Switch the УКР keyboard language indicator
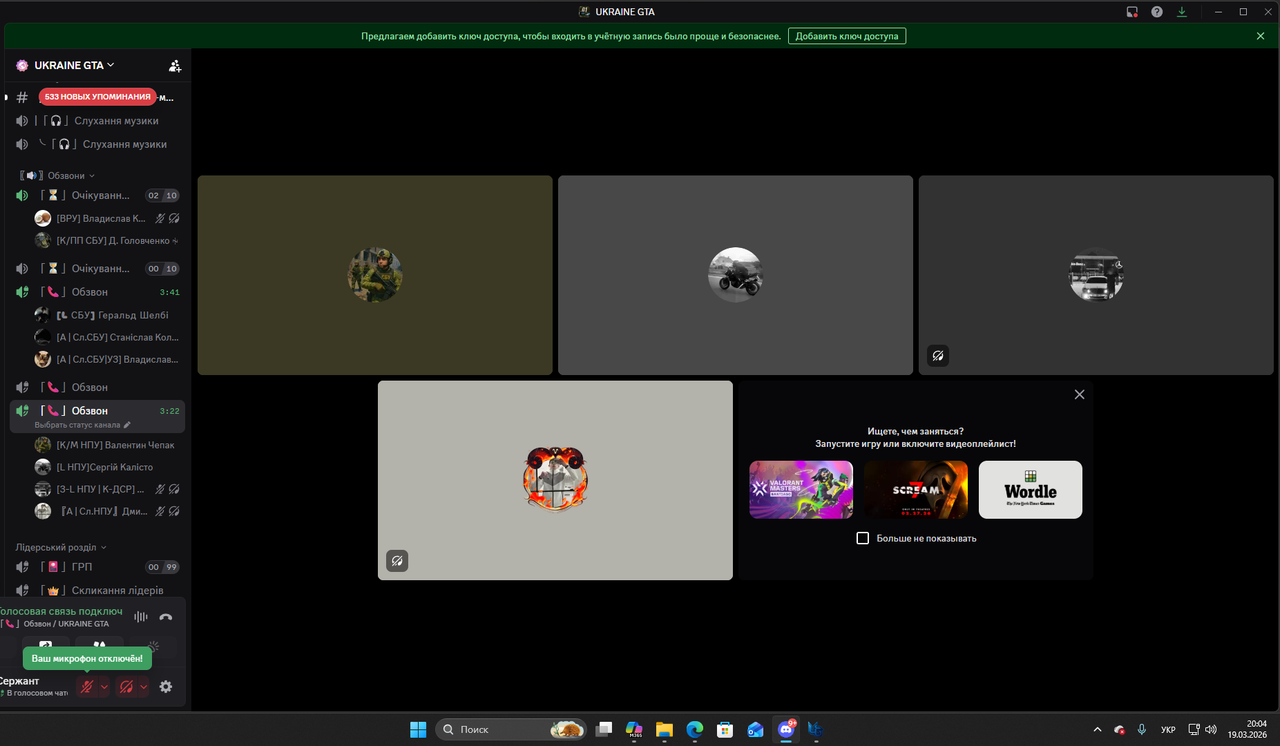Viewport: 1280px width, 746px height. click(x=1168, y=730)
